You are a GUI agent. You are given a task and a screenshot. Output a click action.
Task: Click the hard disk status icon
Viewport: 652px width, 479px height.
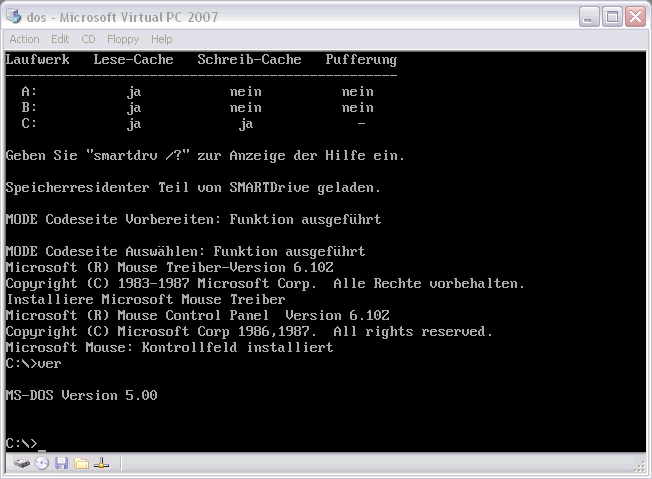22,463
